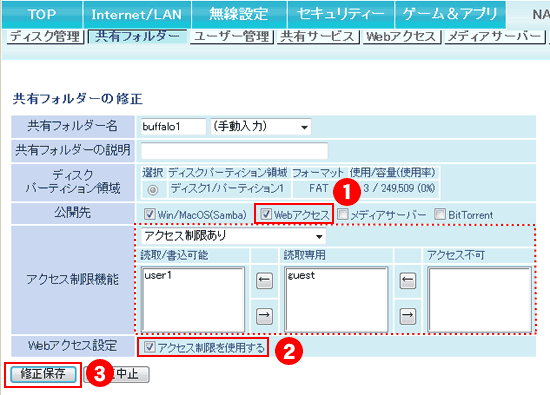Open the Webアクセス sub-tab

(402, 36)
